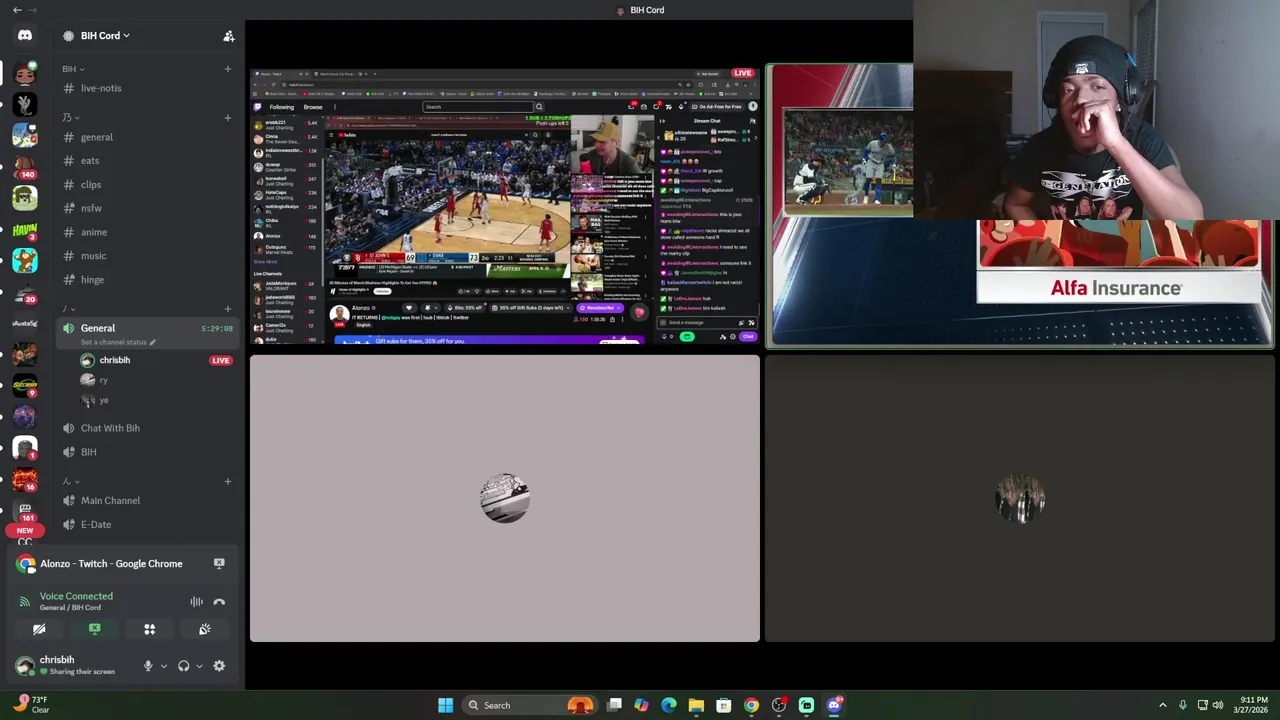Join the Main Channel voice channel
This screenshot has height=720, width=1280.
tap(145, 500)
